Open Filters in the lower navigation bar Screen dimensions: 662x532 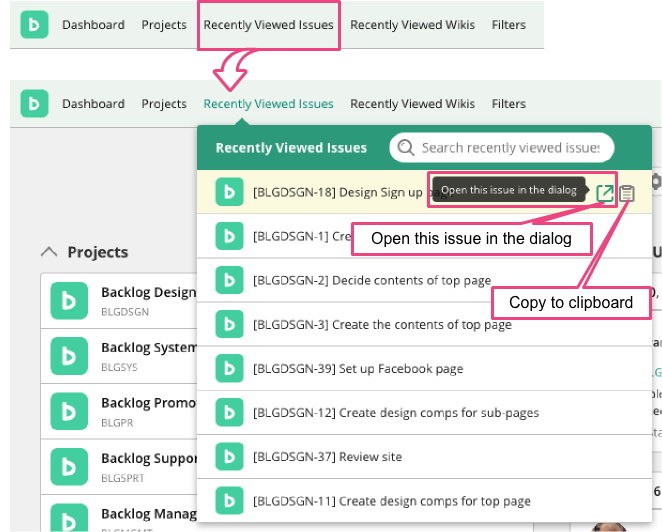pyautogui.click(x=509, y=104)
